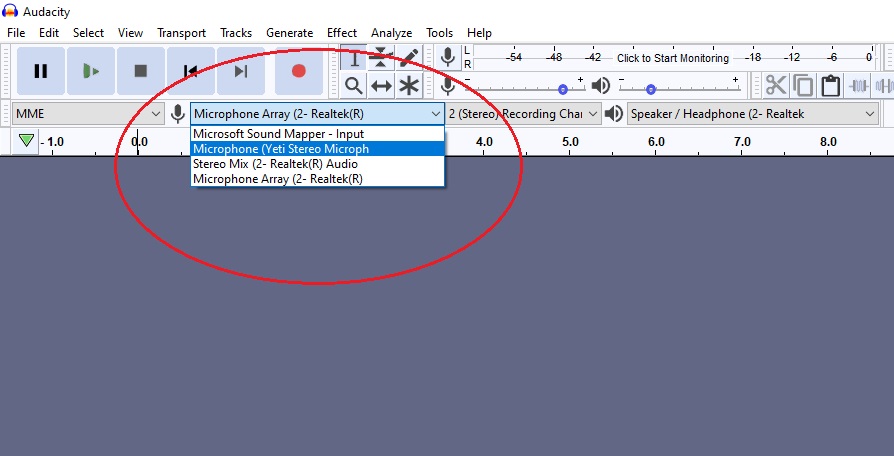Click the Audacity headphones title bar icon
894x456 pixels.
click(10, 10)
